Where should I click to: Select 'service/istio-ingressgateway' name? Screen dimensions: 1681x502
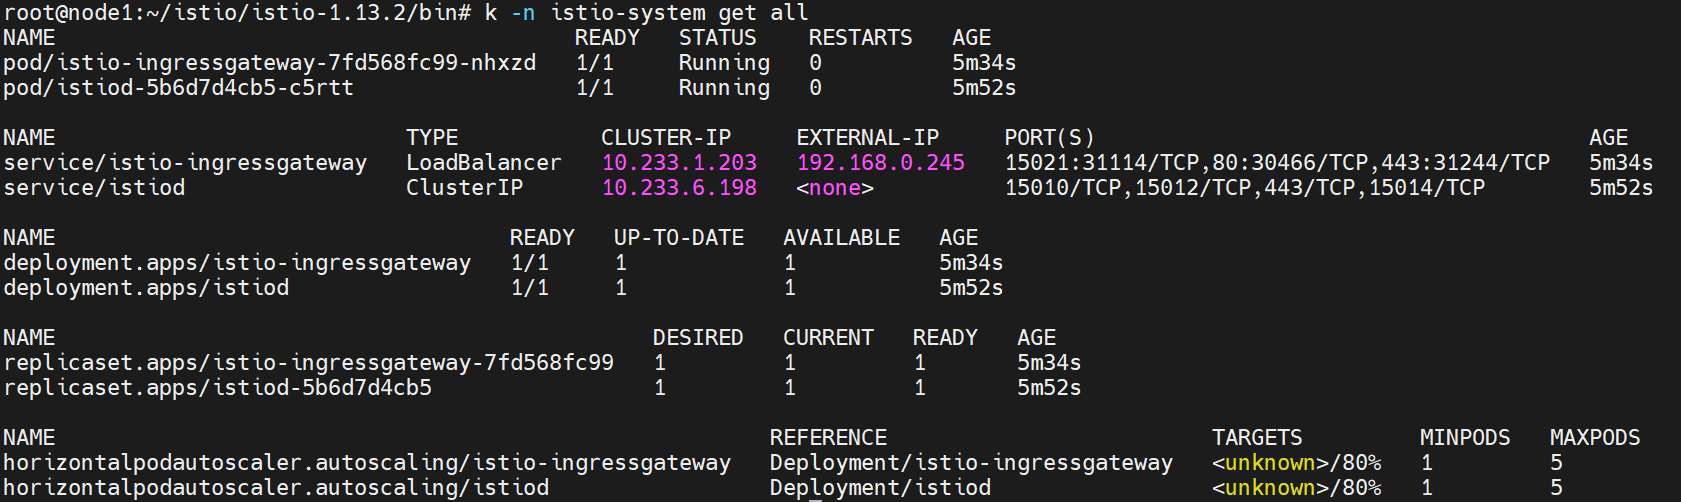[185, 163]
